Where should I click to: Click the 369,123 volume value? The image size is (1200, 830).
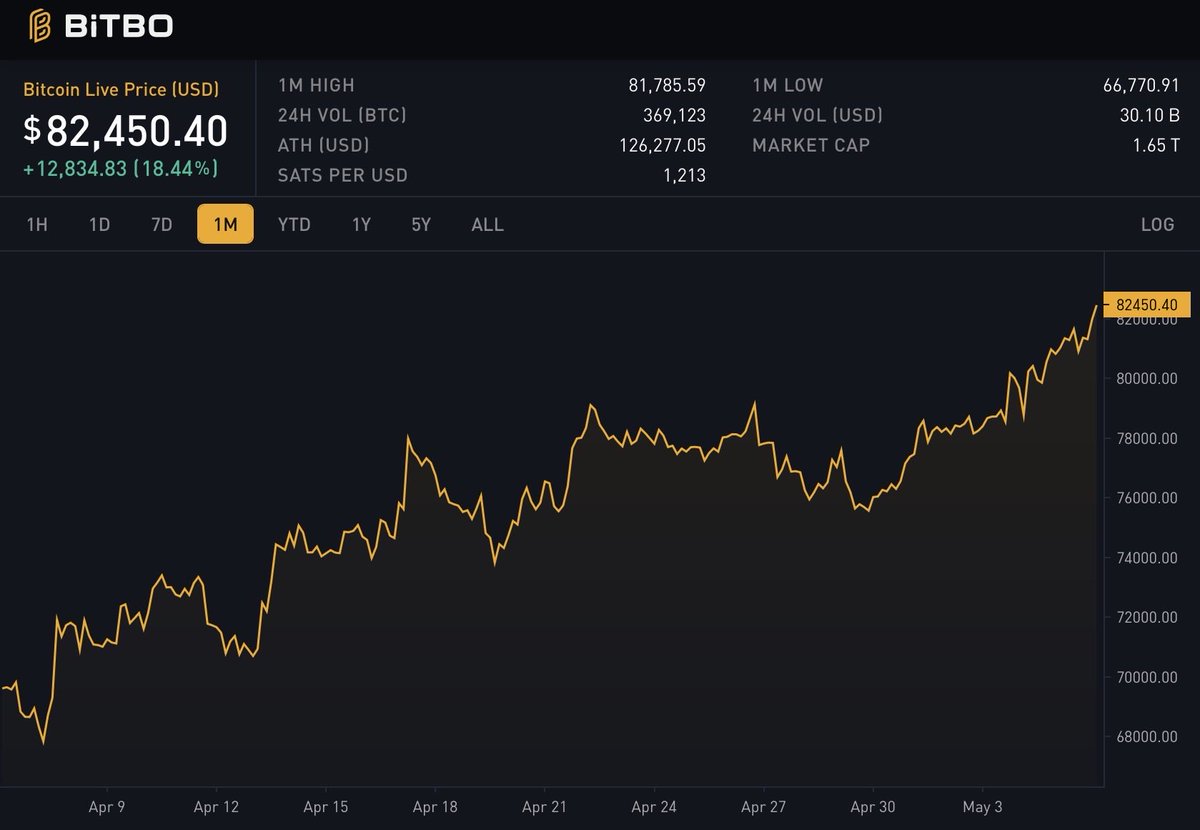(x=674, y=116)
